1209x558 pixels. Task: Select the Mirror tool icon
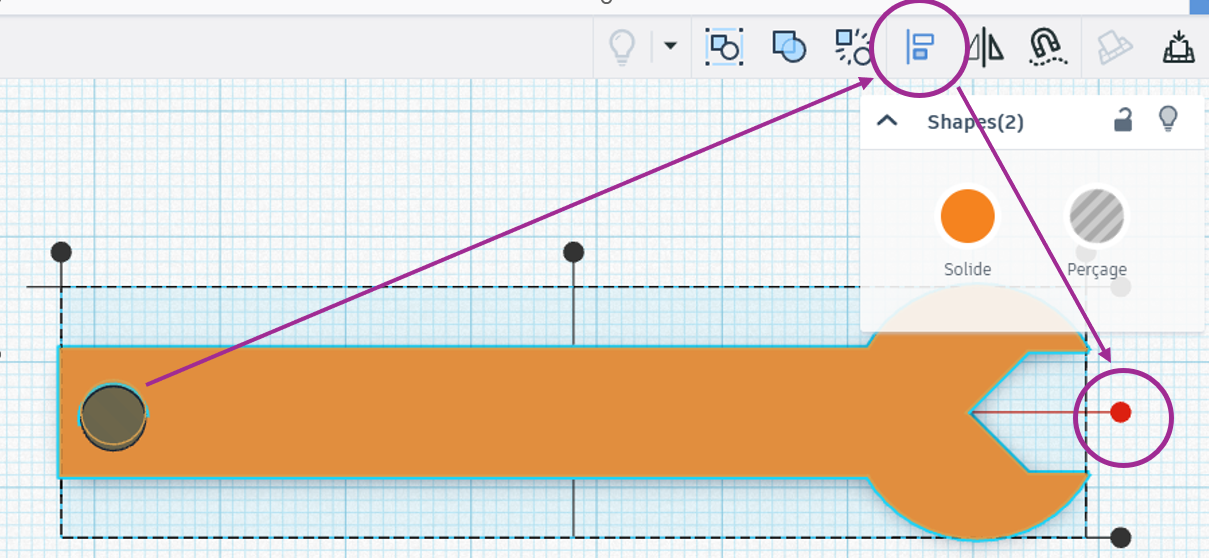click(985, 47)
